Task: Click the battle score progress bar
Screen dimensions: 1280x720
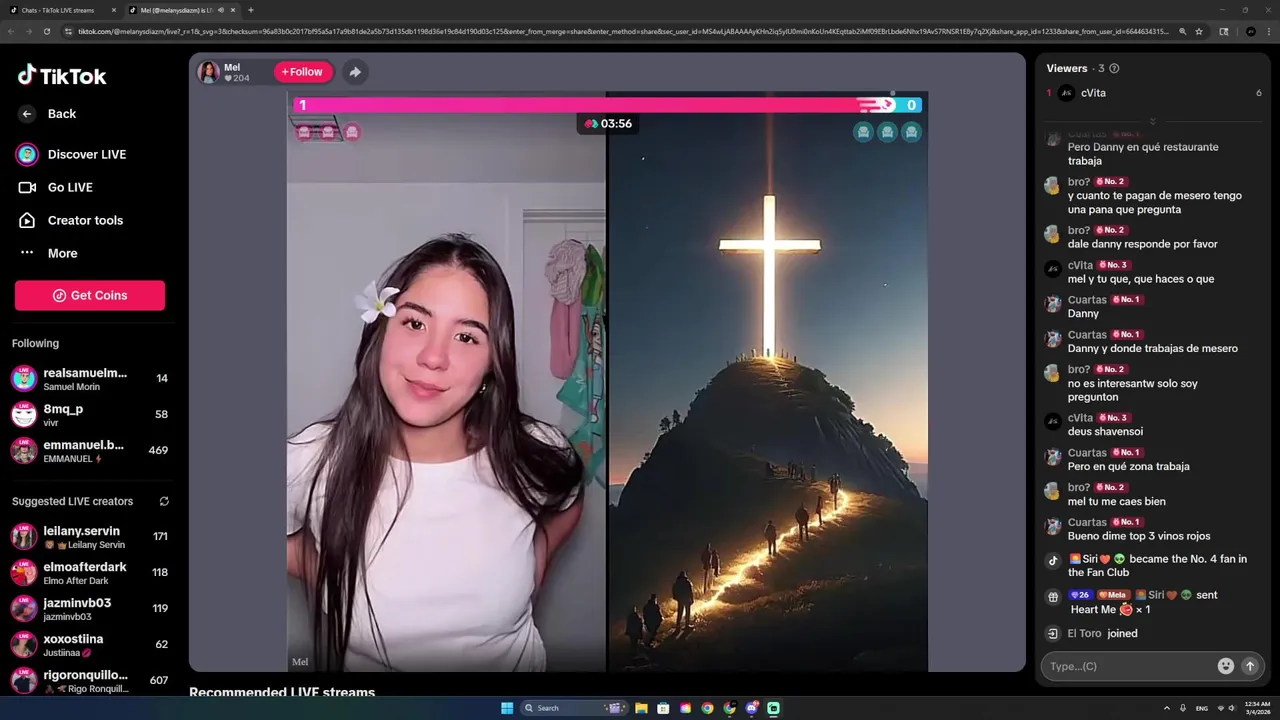Action: coord(608,105)
